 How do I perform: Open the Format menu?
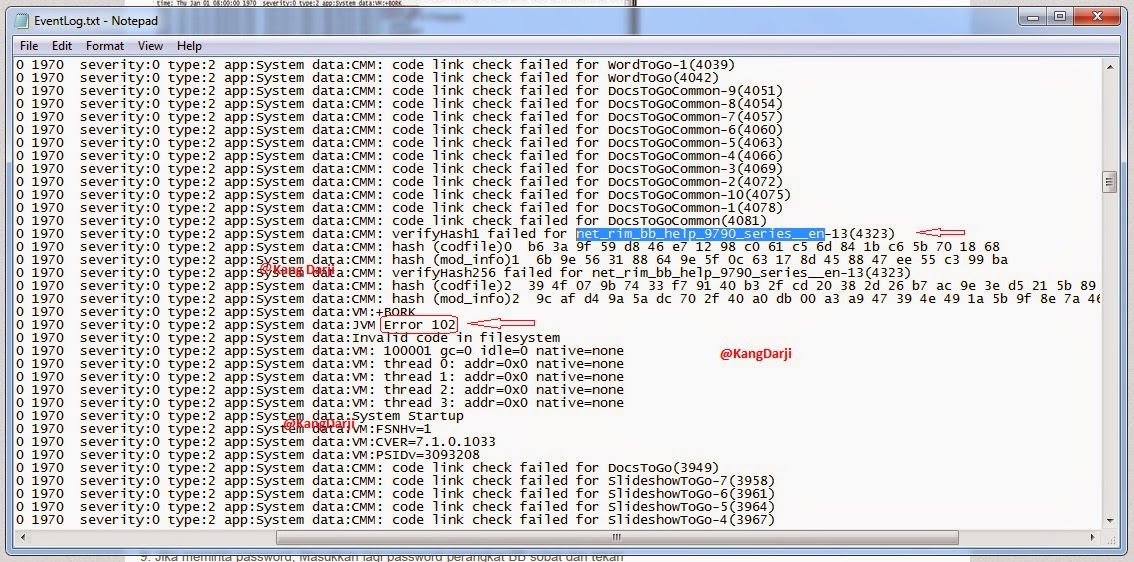(105, 46)
